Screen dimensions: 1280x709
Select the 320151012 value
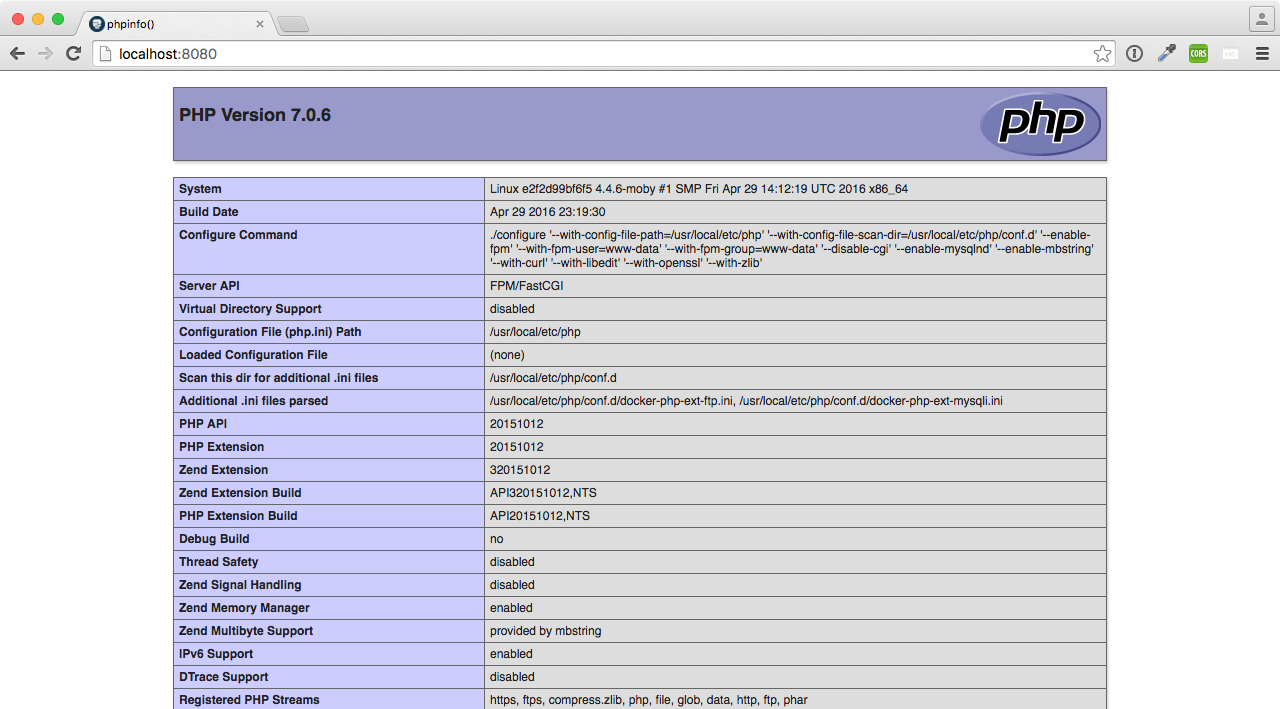pyautogui.click(x=520, y=470)
